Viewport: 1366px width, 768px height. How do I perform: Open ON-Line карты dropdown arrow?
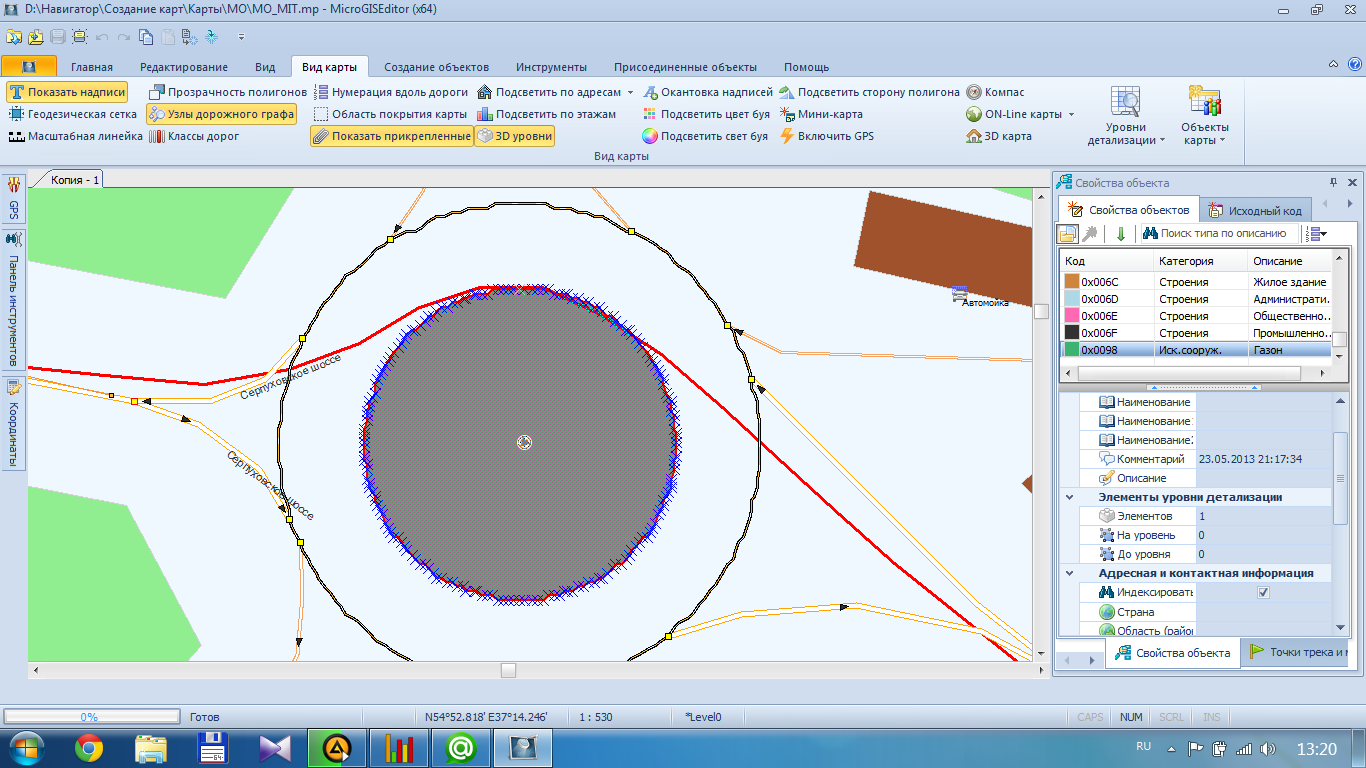click(x=1071, y=114)
